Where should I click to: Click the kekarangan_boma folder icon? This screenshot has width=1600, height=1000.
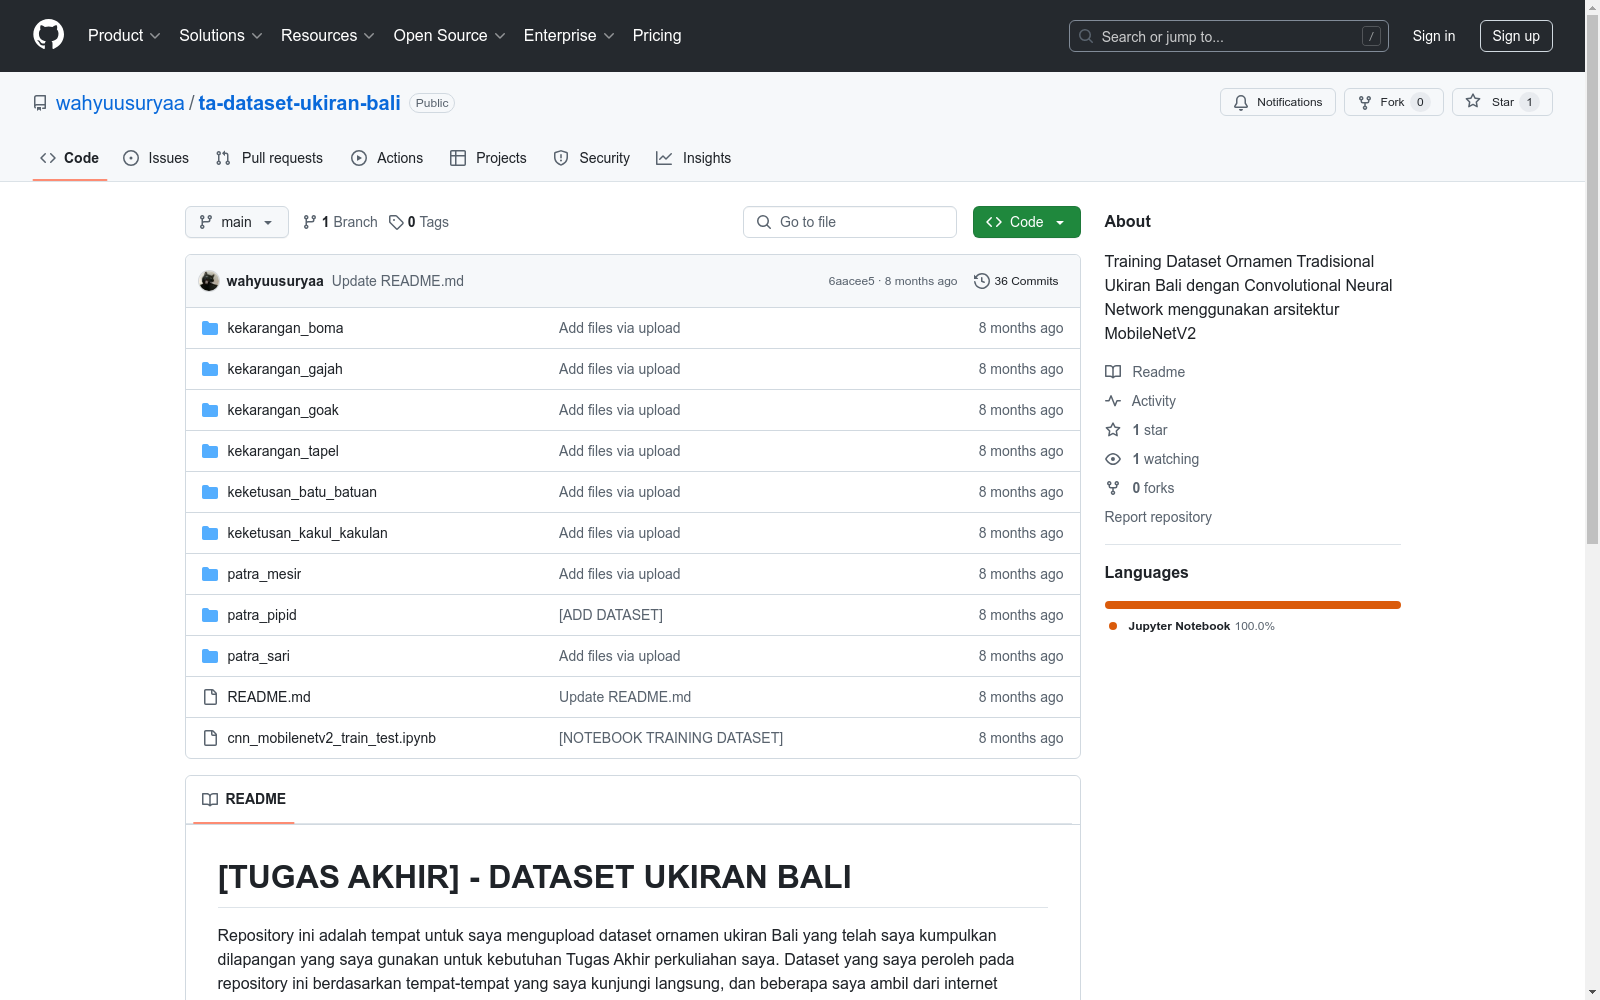(x=210, y=328)
